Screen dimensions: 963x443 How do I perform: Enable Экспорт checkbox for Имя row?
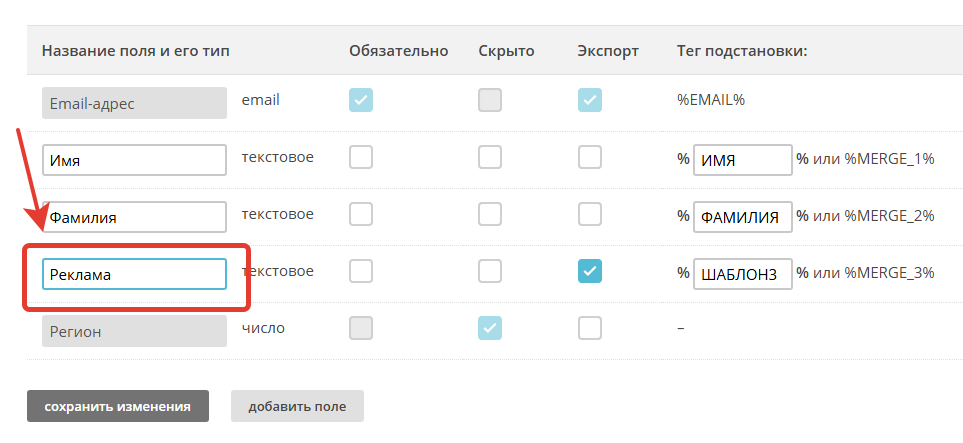coord(590,158)
